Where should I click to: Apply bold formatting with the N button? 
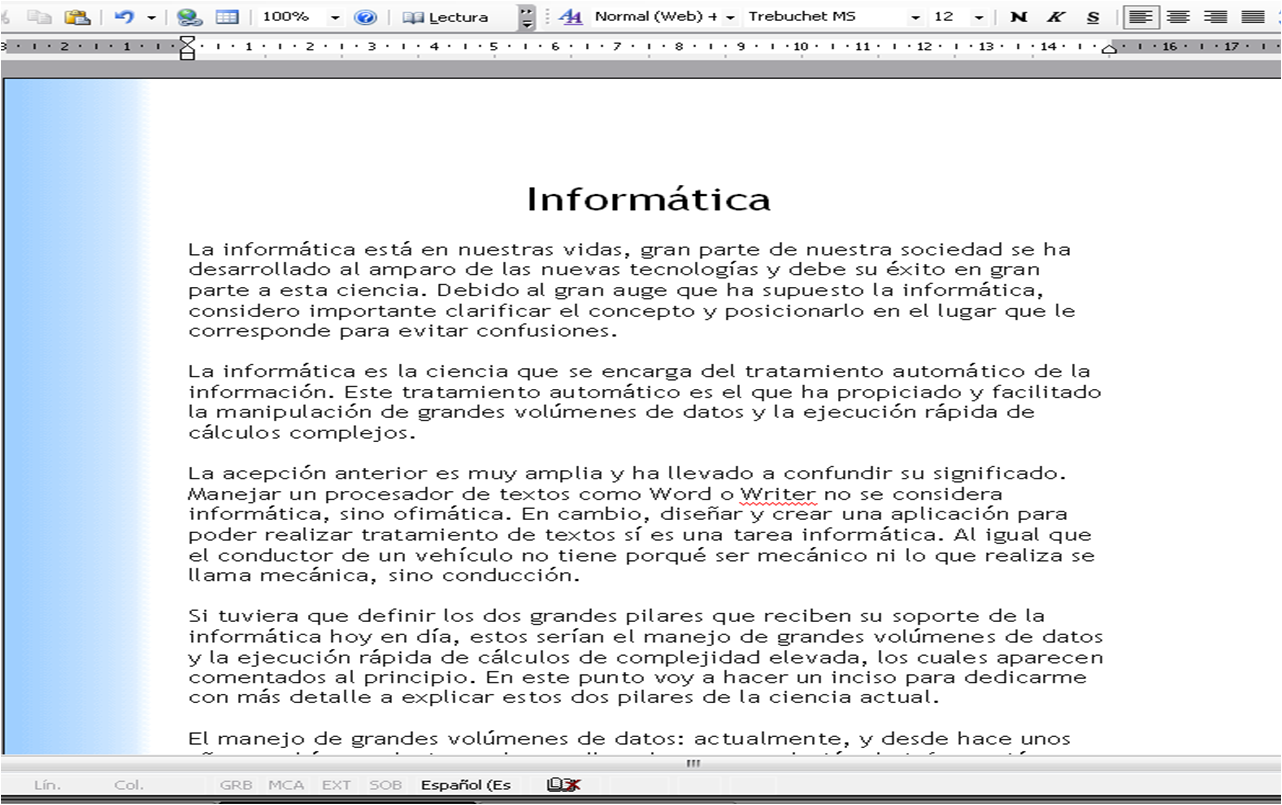pyautogui.click(x=1018, y=17)
